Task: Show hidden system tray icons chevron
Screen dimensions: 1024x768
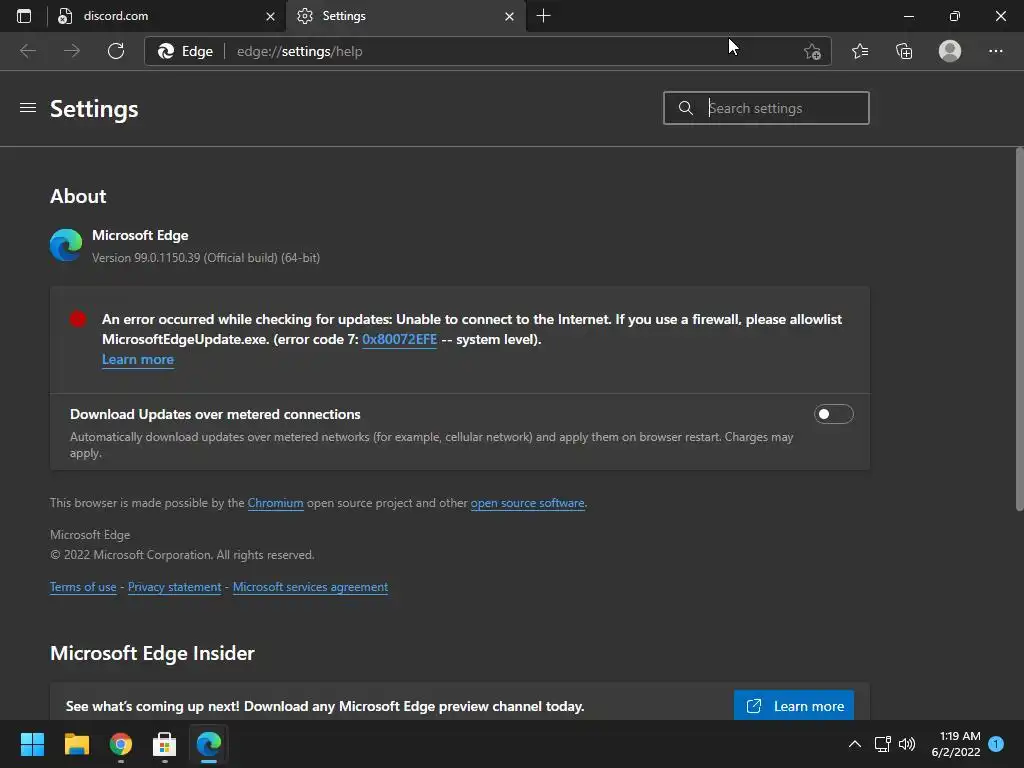Action: point(854,744)
